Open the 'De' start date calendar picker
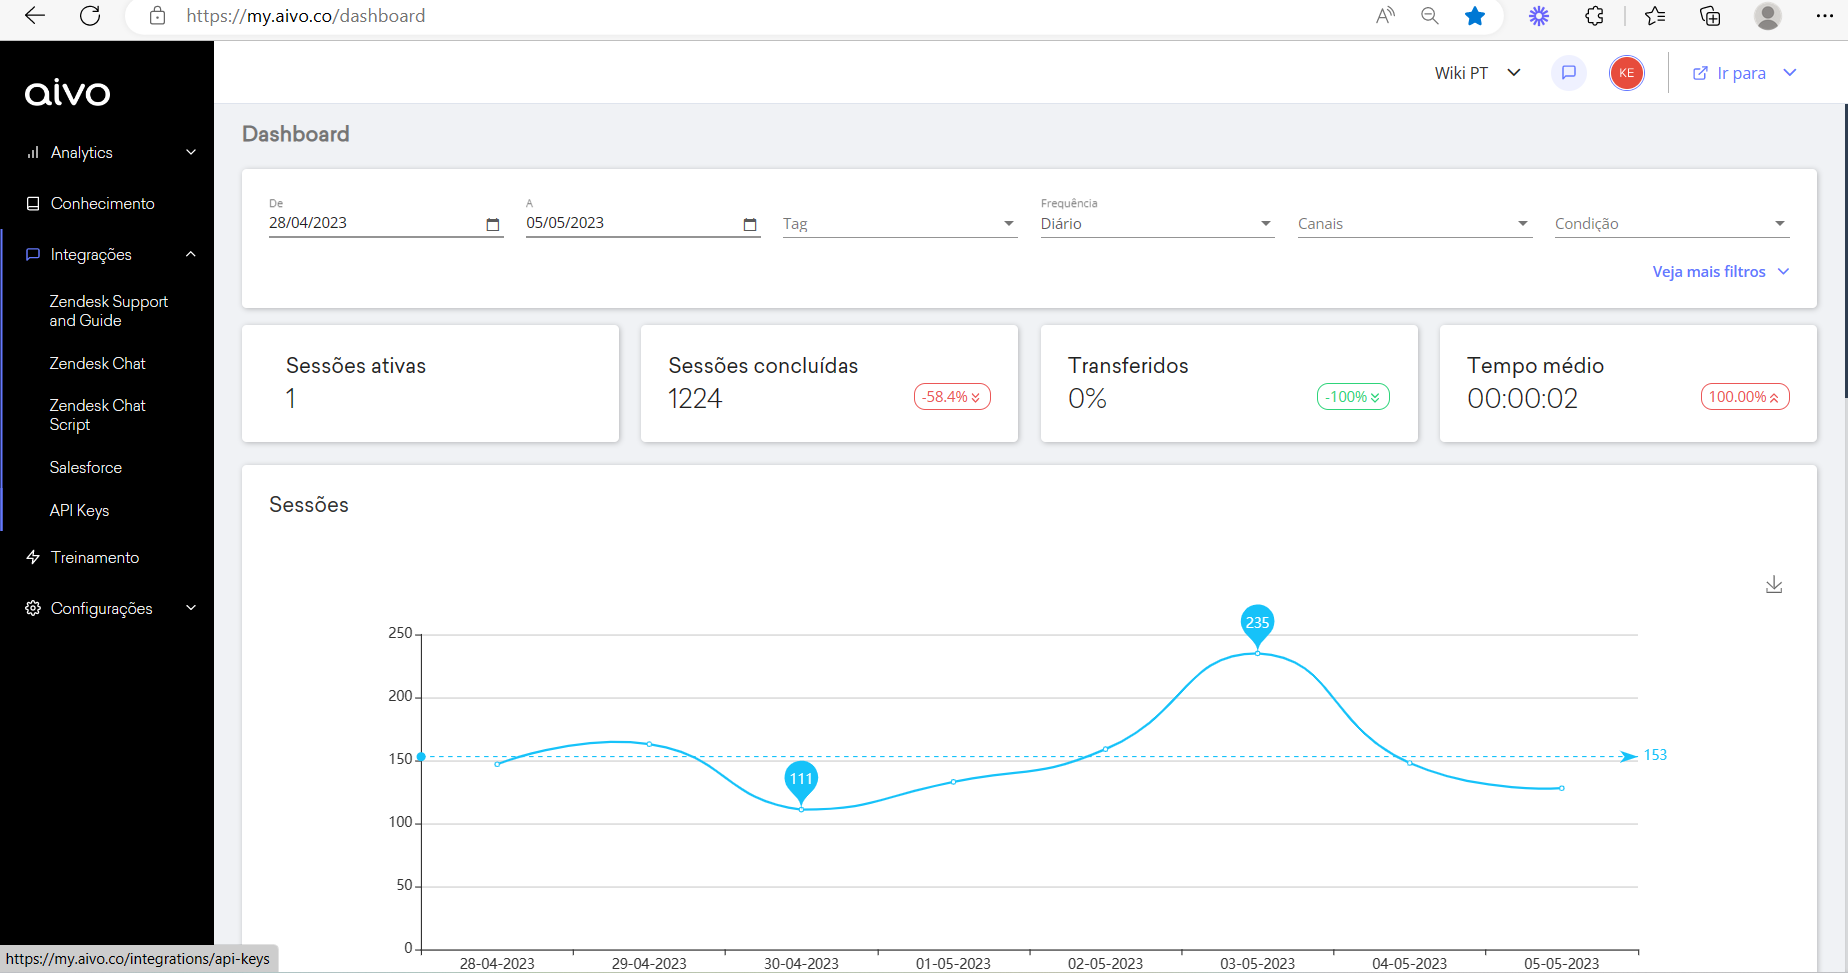Screen dimensions: 1848x973 click(x=492, y=224)
